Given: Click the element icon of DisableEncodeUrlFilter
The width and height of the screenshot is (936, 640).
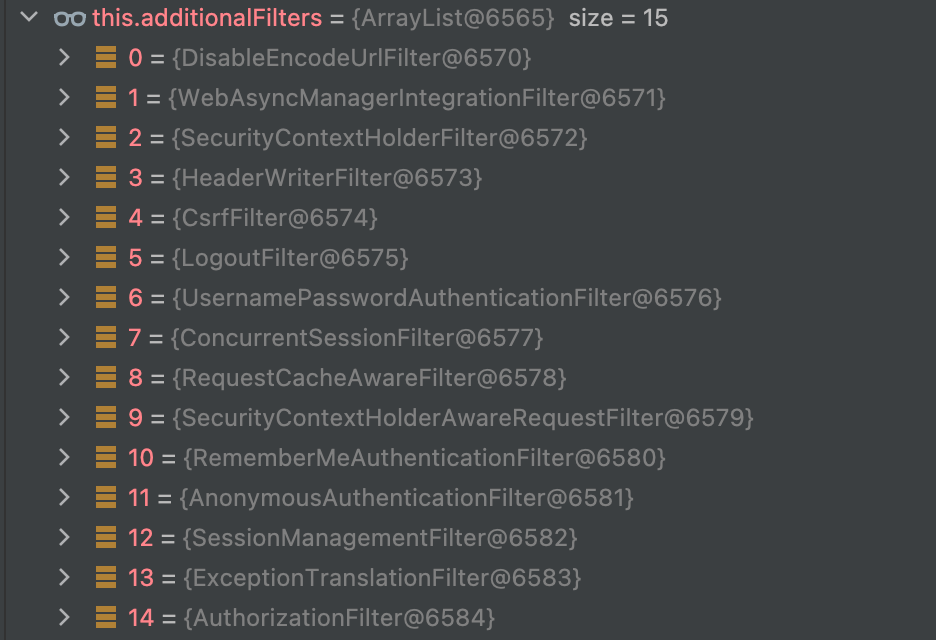Looking at the screenshot, I should click(106, 58).
